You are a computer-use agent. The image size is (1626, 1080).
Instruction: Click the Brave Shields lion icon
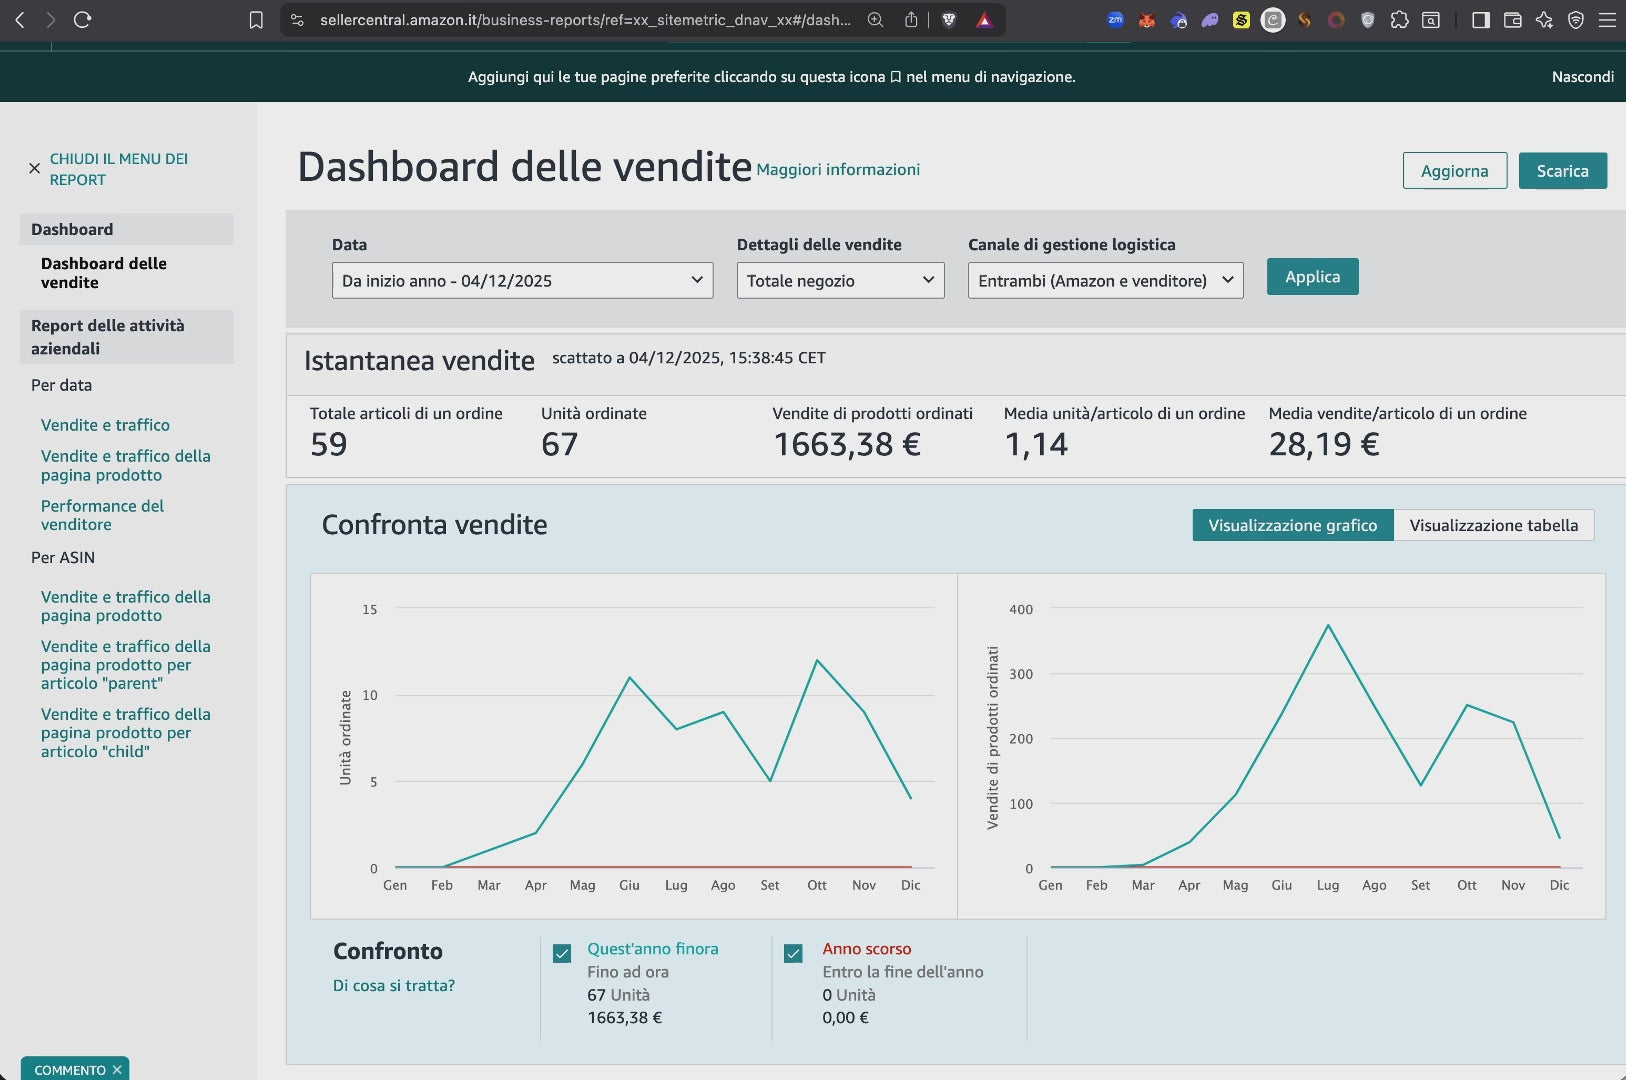[x=949, y=20]
